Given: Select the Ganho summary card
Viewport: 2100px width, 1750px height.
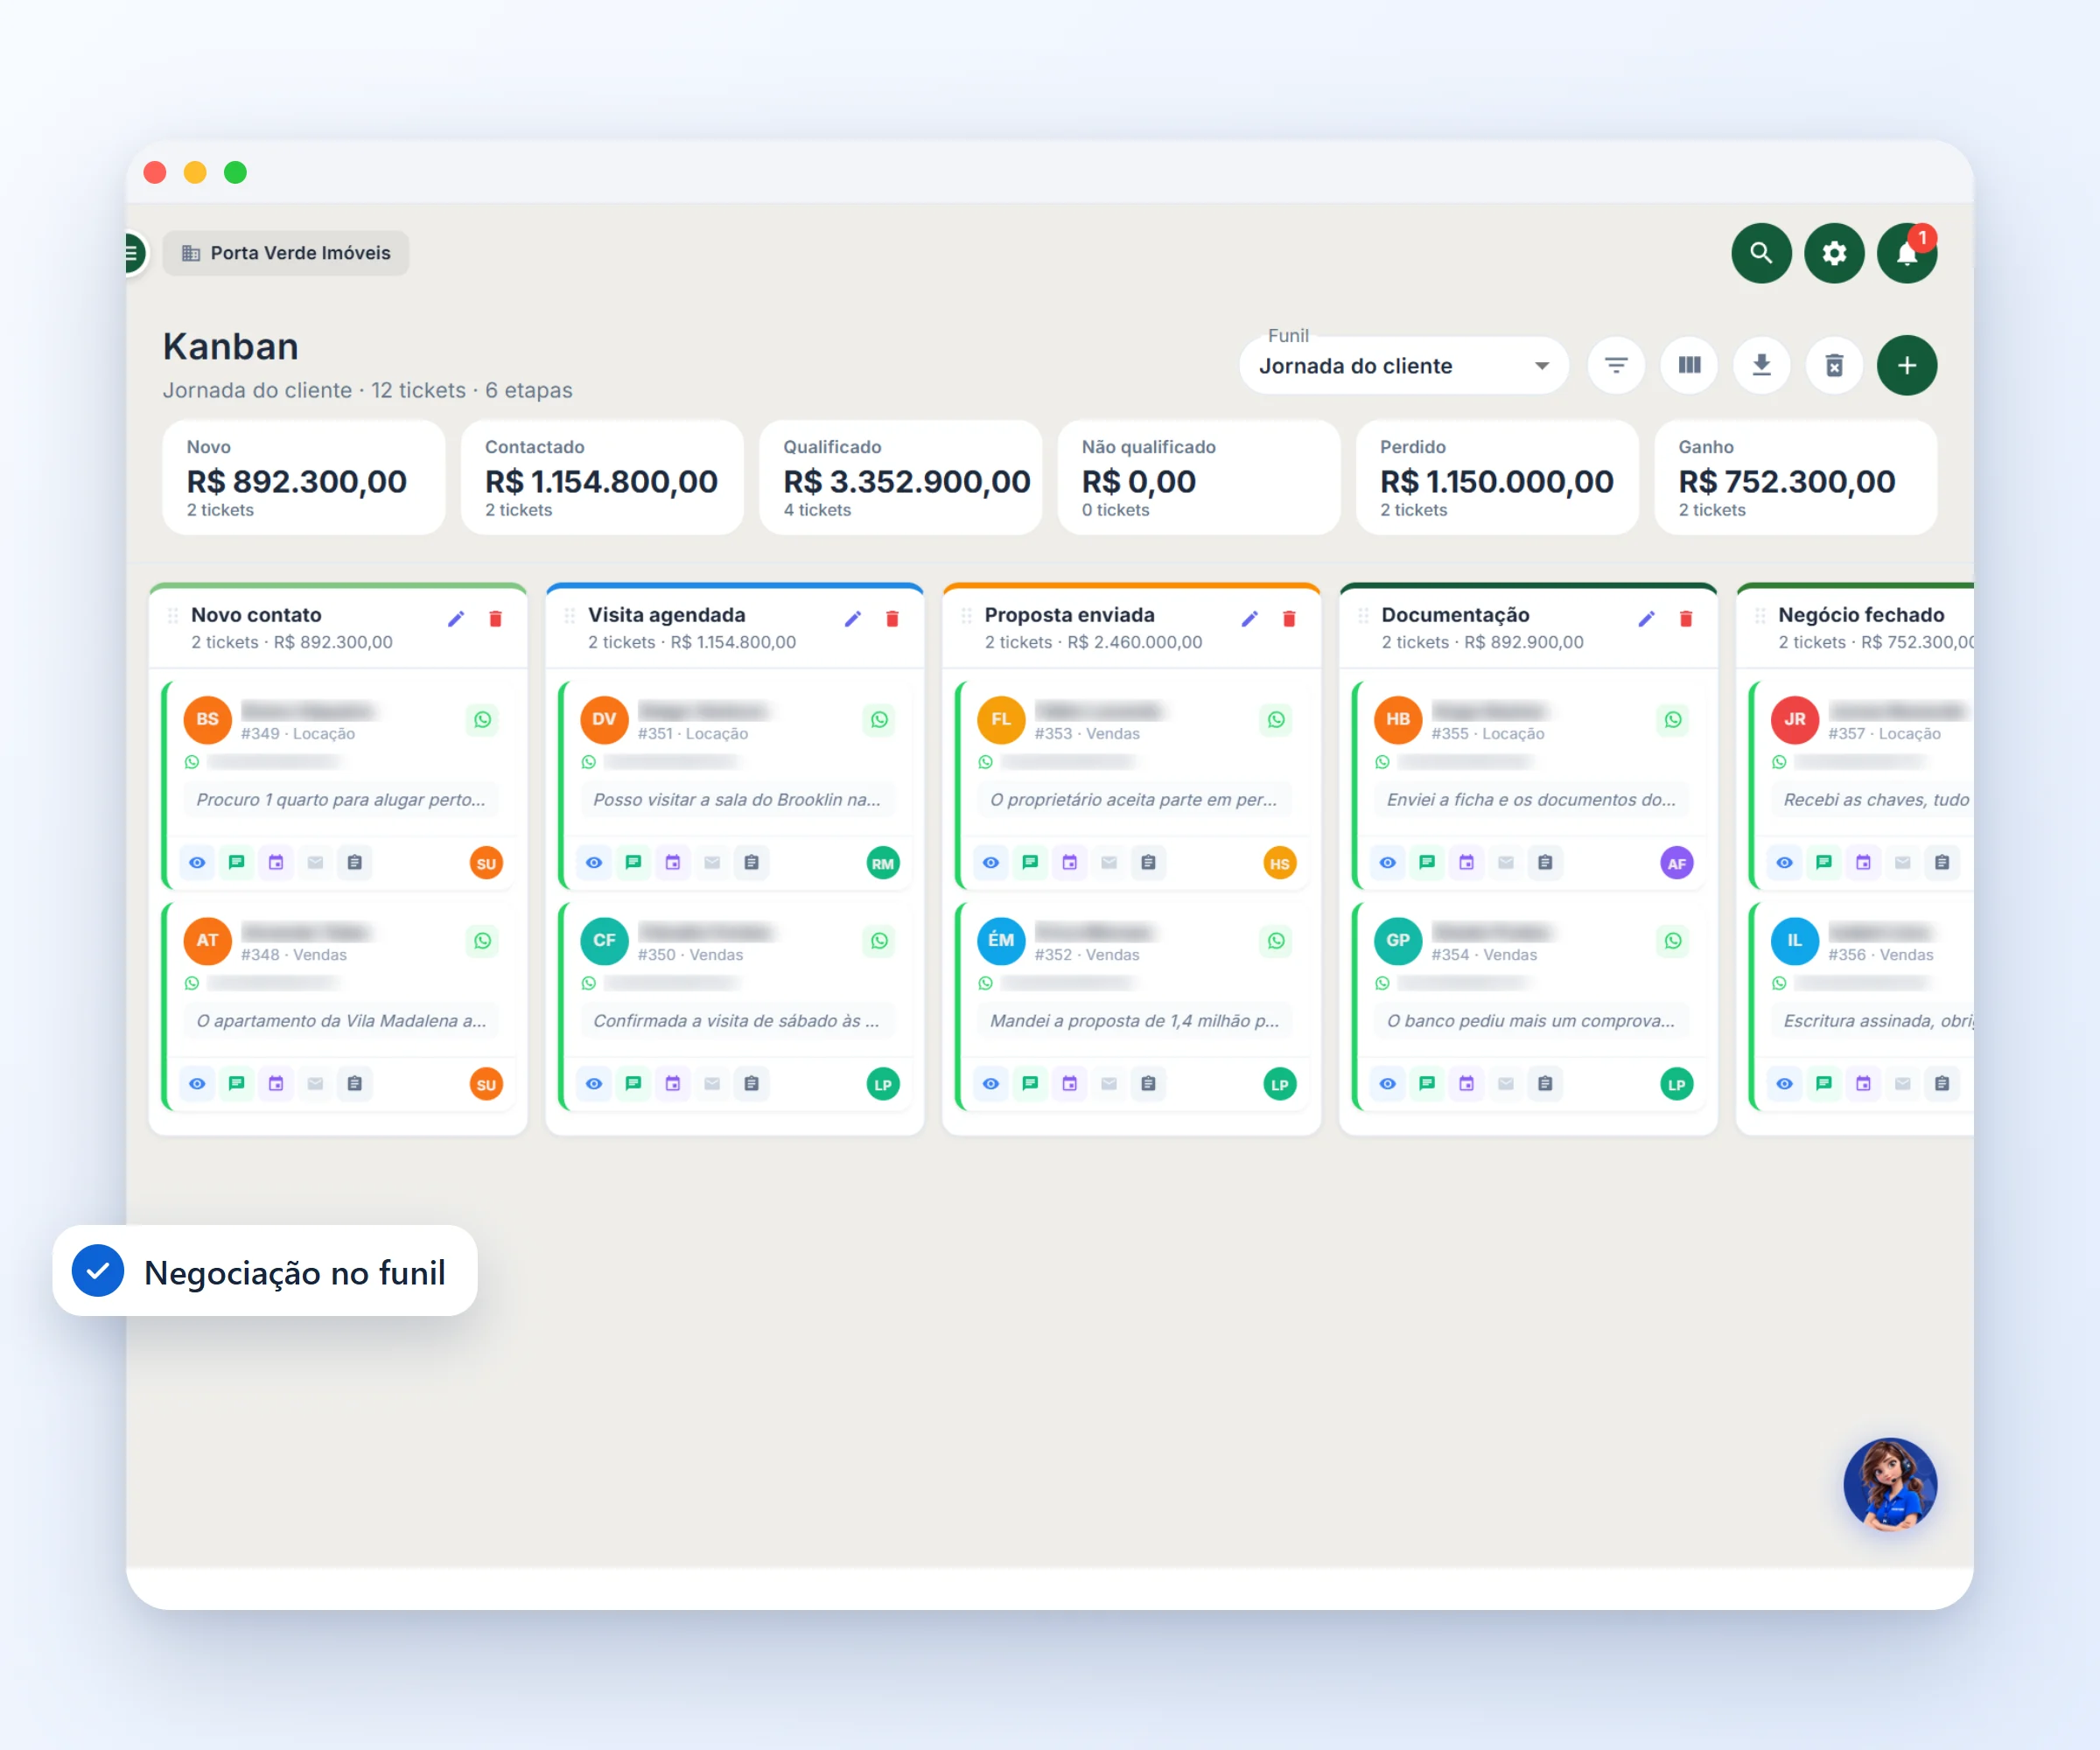Looking at the screenshot, I should (x=1795, y=477).
